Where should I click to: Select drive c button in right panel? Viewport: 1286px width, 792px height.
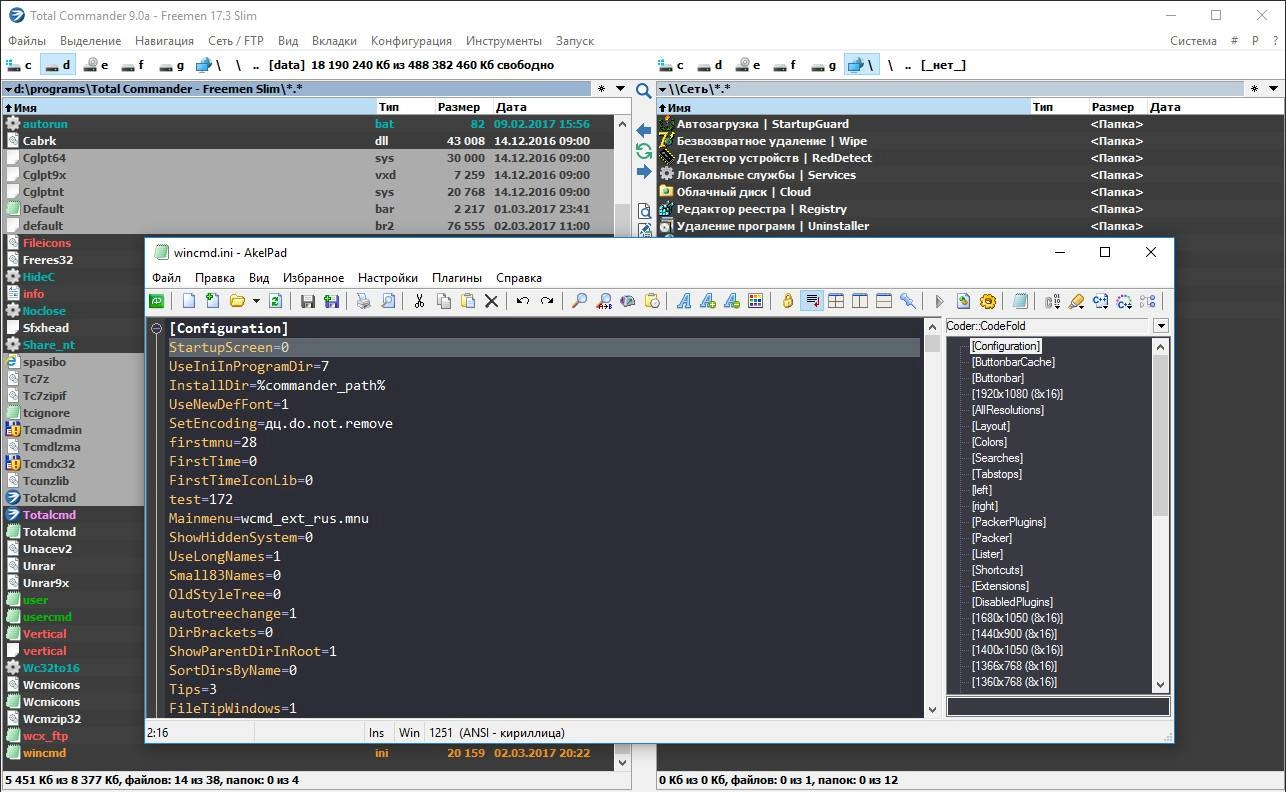tap(672, 65)
